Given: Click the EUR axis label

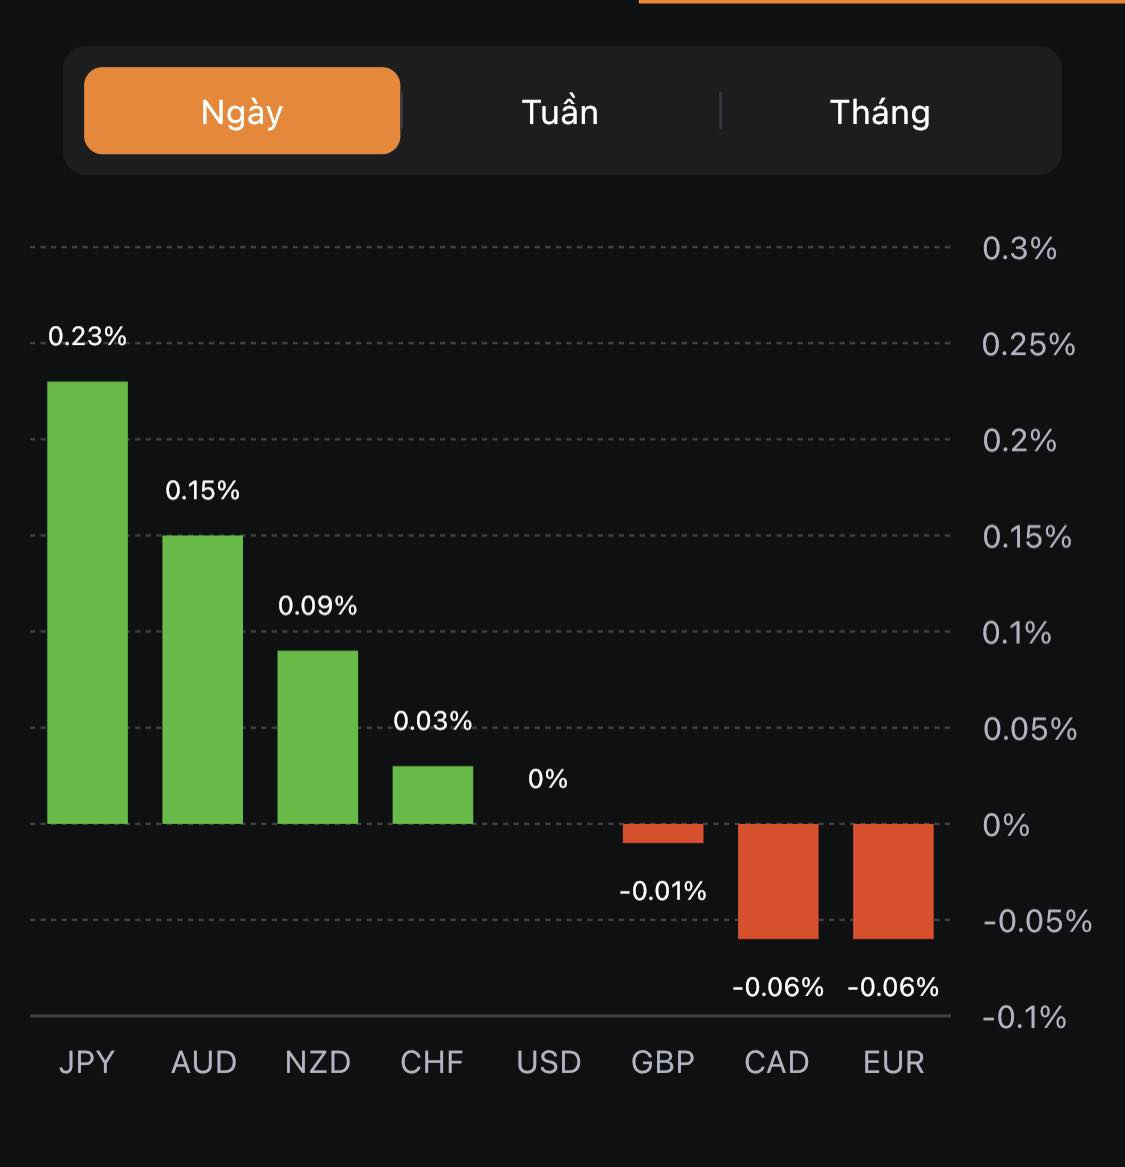Looking at the screenshot, I should pos(894,1062).
